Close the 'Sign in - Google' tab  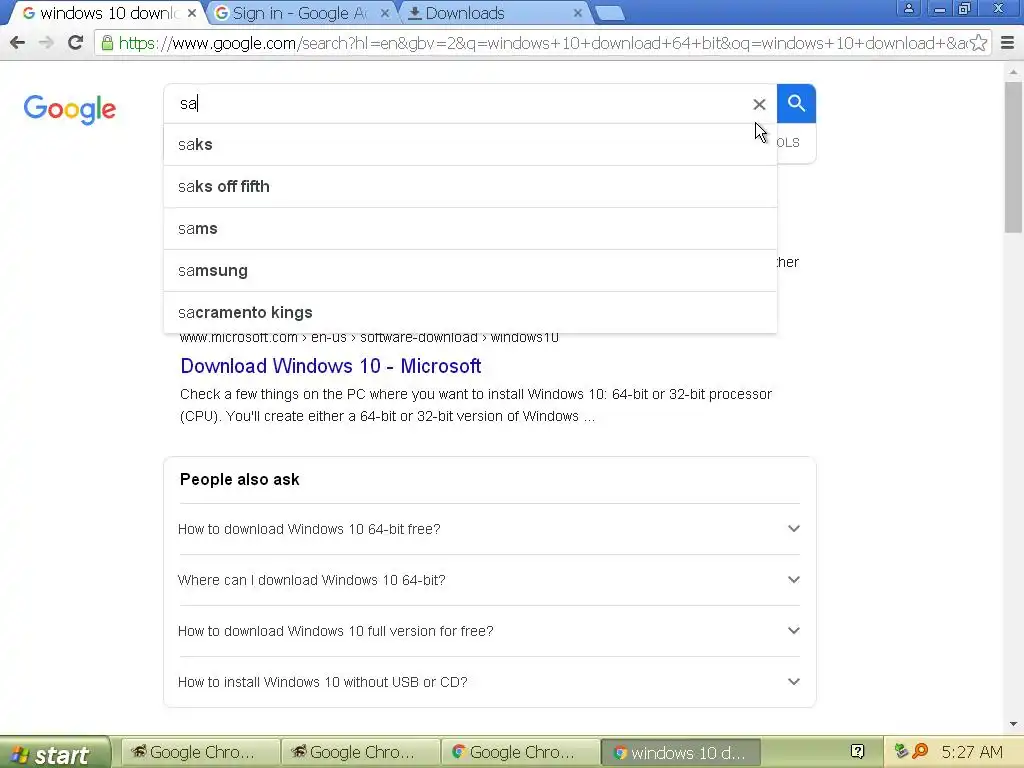tap(385, 13)
